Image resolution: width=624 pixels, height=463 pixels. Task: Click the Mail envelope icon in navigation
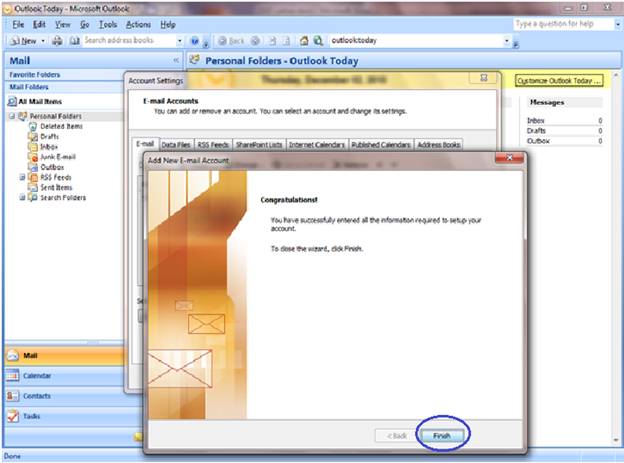[x=13, y=356]
